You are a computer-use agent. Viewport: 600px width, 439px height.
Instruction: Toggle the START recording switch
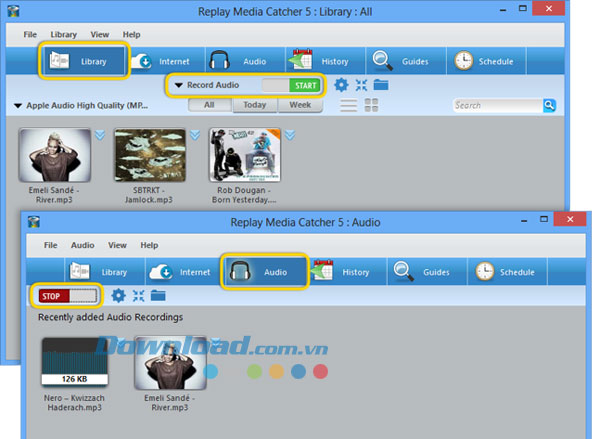point(291,85)
